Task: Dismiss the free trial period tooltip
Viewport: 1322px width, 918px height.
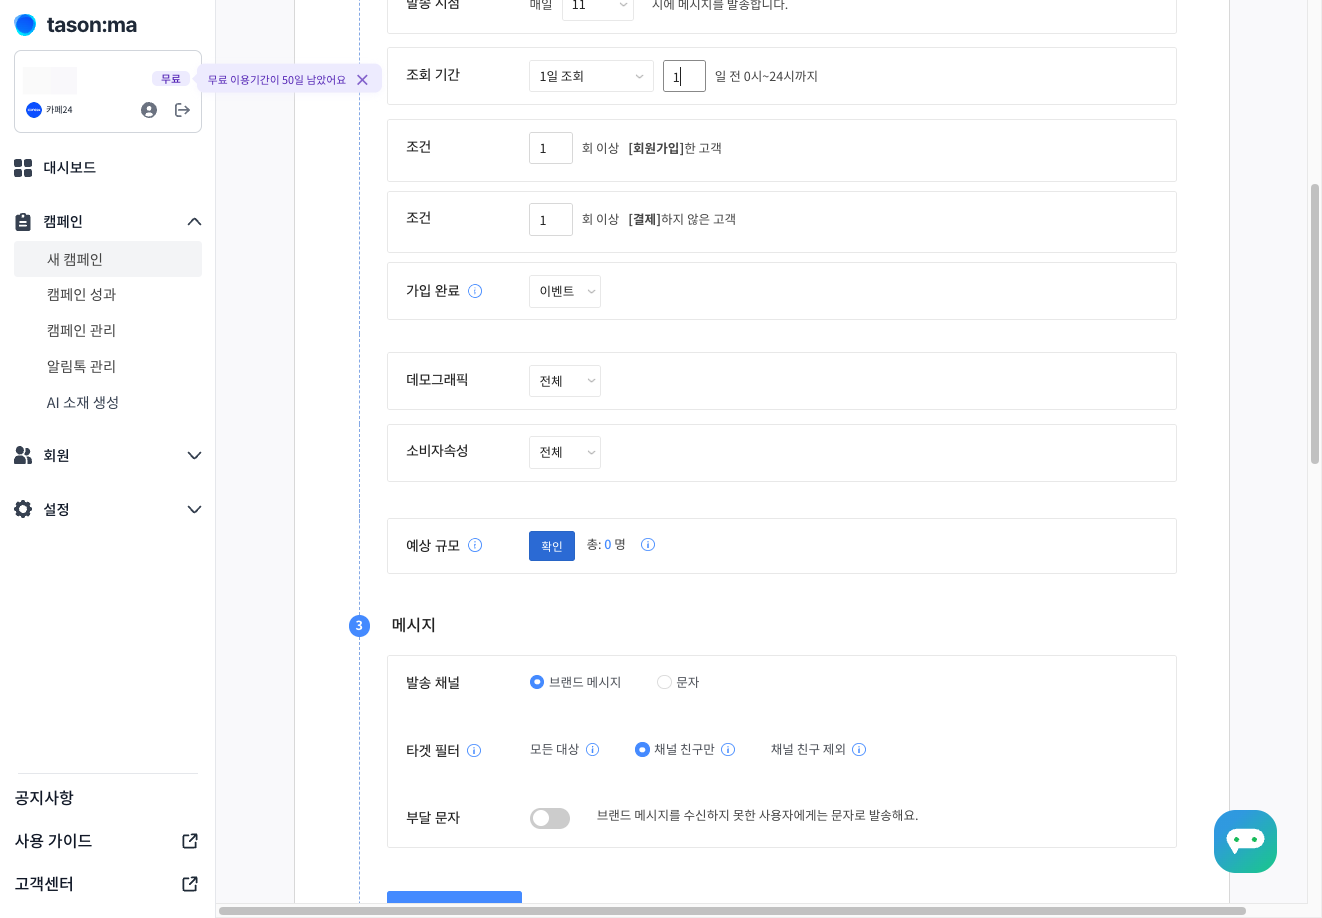Action: coord(362,80)
